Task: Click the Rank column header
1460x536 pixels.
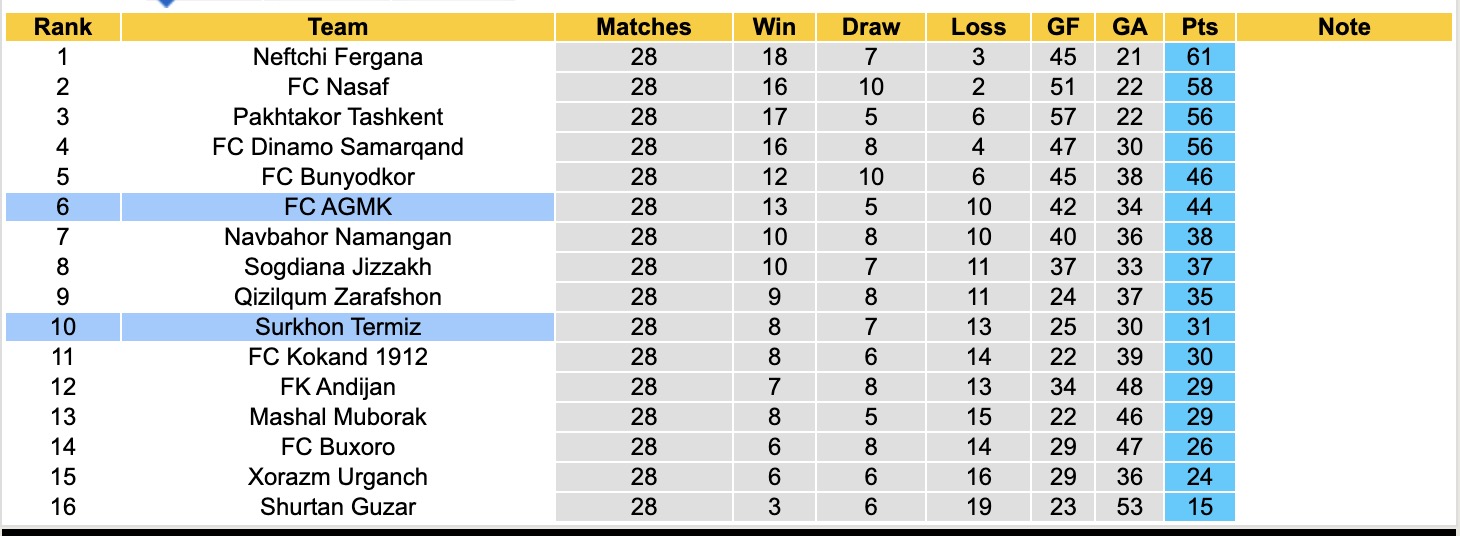Action: pos(63,27)
